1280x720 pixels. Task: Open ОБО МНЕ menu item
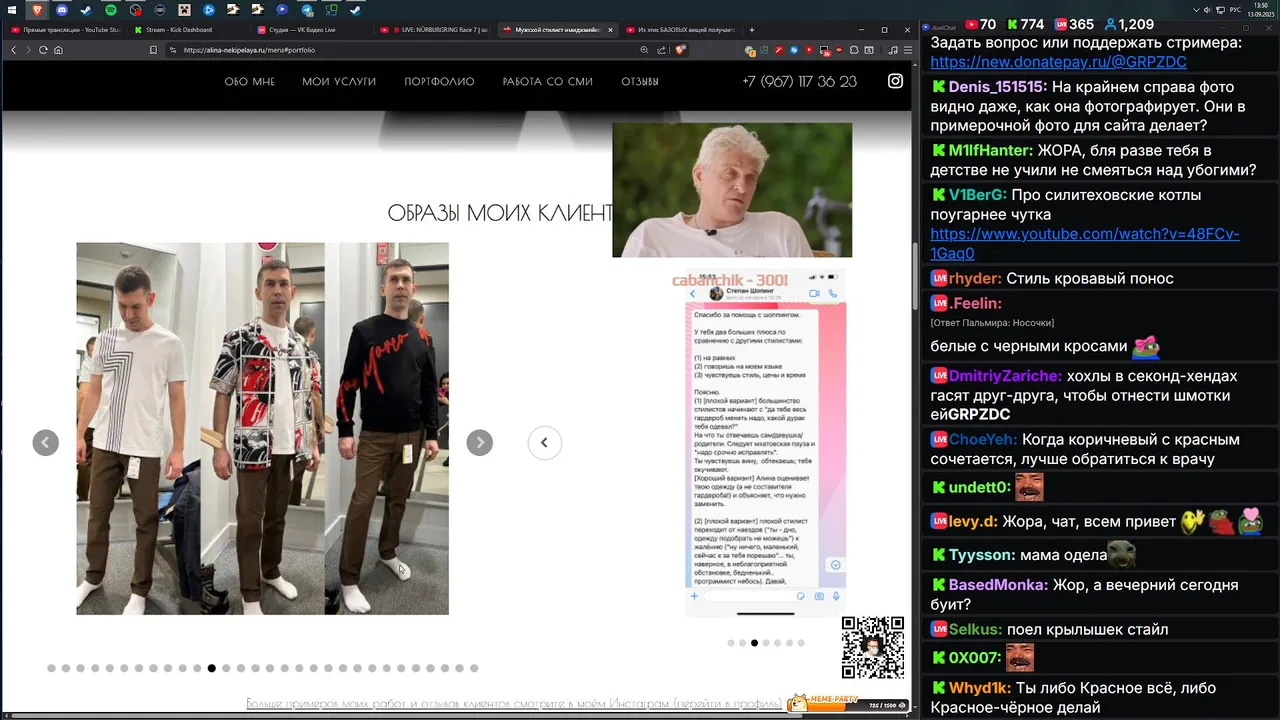(249, 82)
